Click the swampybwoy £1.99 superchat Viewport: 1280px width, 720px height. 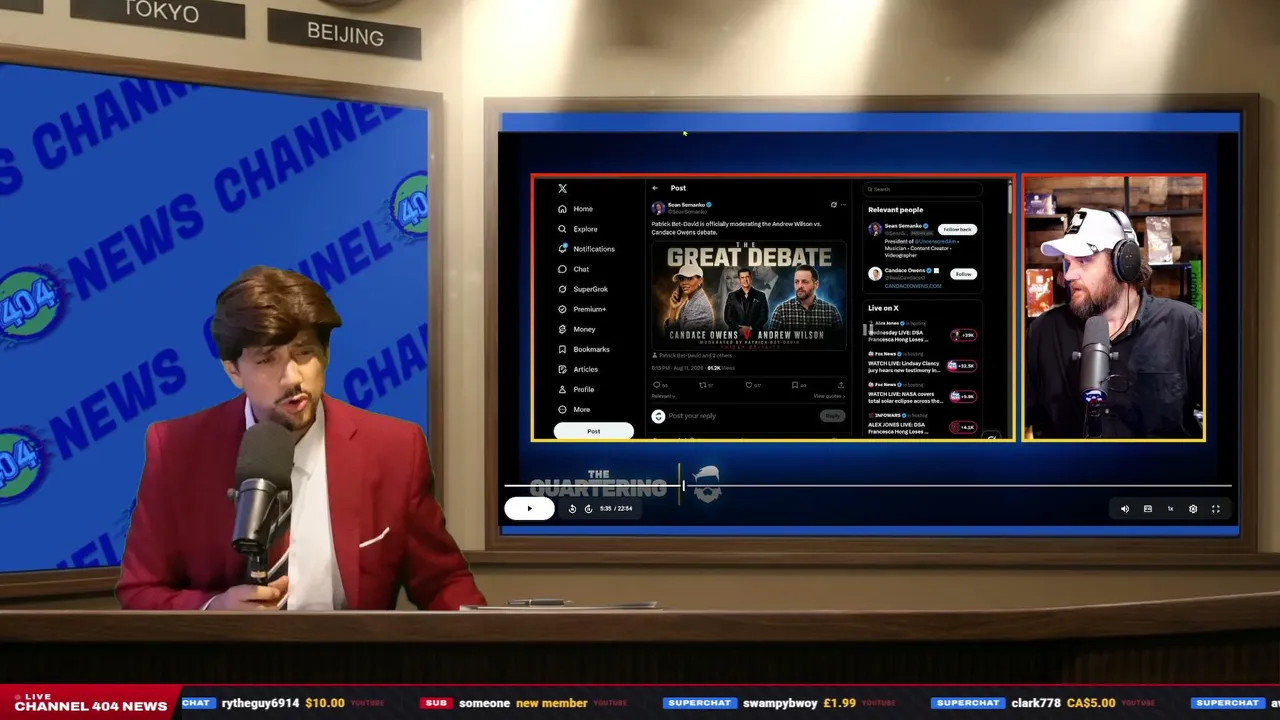[x=799, y=703]
